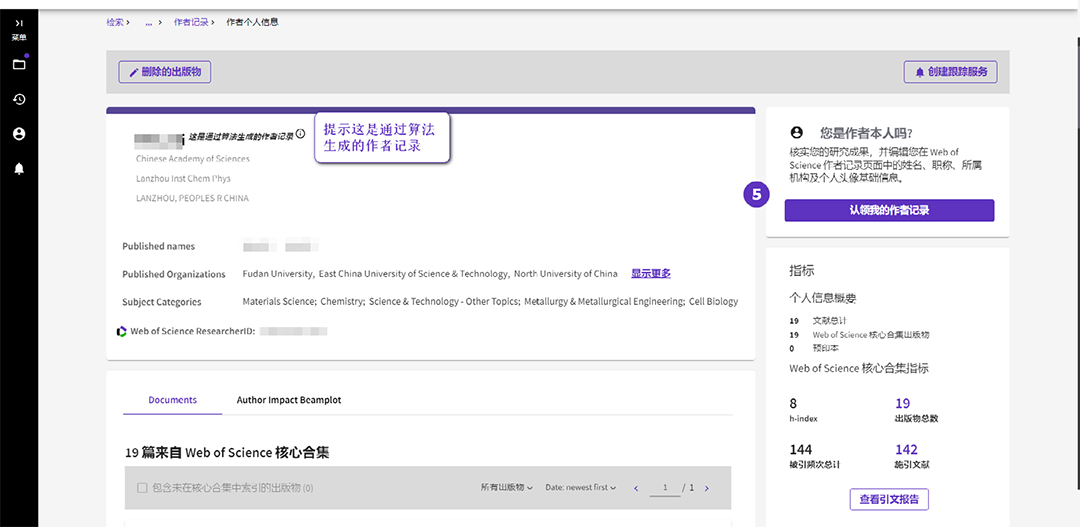
Task: Click the 创建跟踪服务 button
Action: pyautogui.click(x=951, y=72)
